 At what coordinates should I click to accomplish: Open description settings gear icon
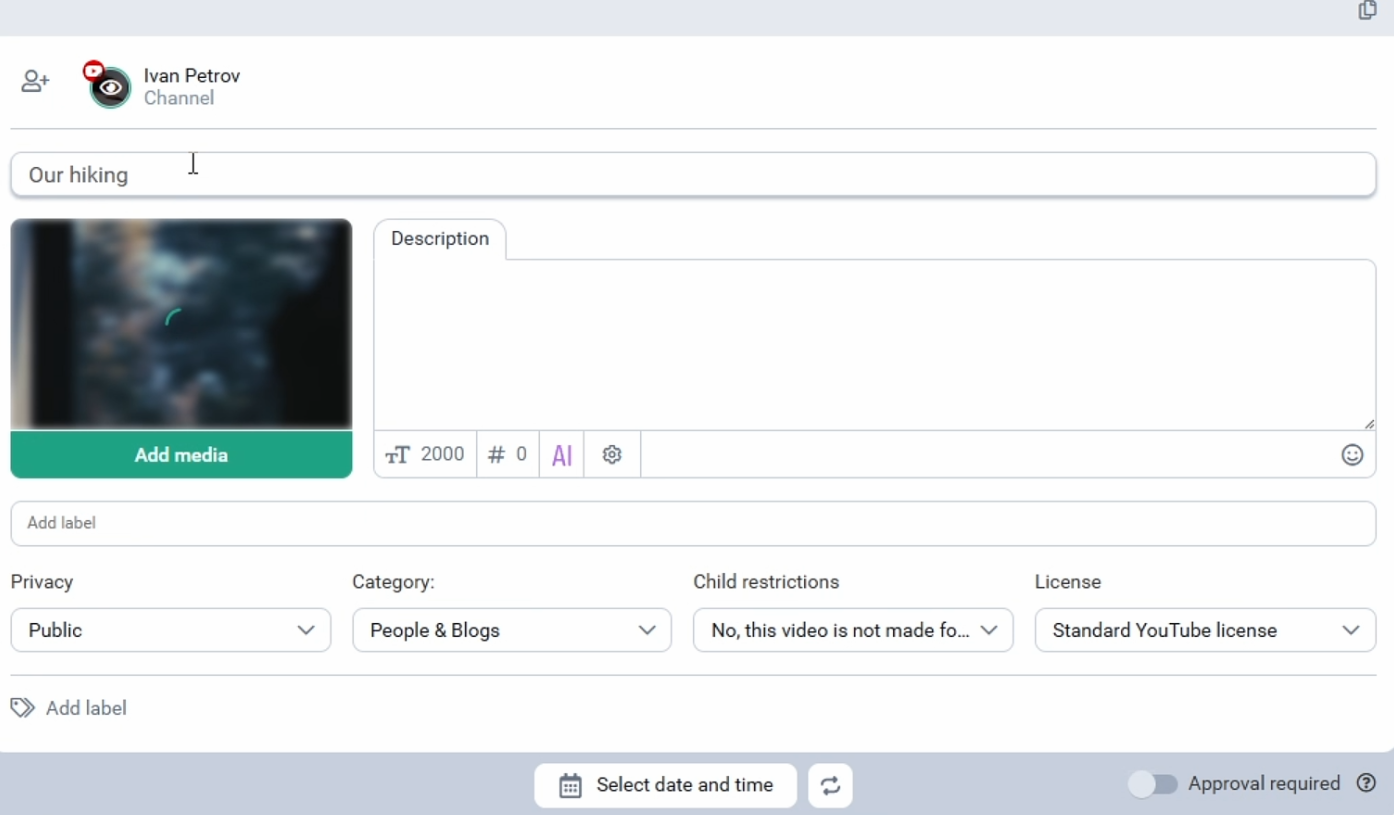(612, 455)
